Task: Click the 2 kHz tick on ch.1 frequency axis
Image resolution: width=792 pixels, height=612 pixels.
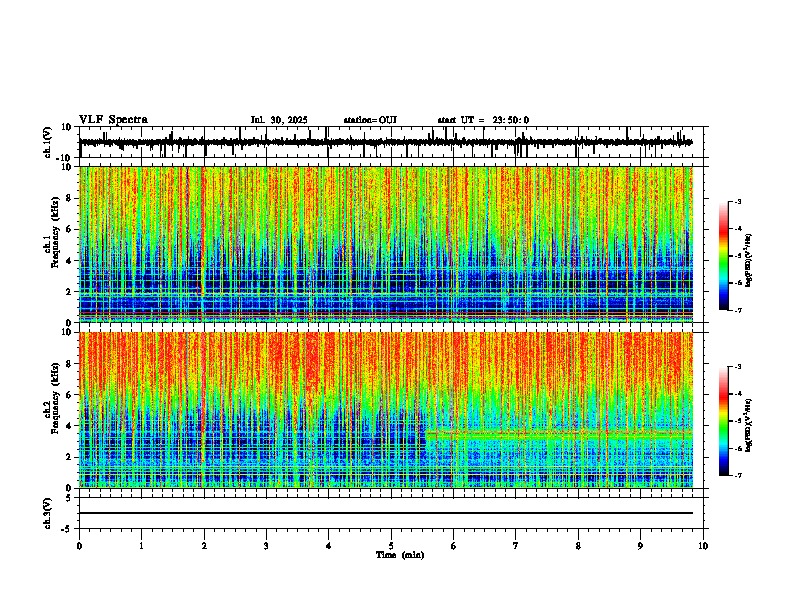Action: [70, 291]
